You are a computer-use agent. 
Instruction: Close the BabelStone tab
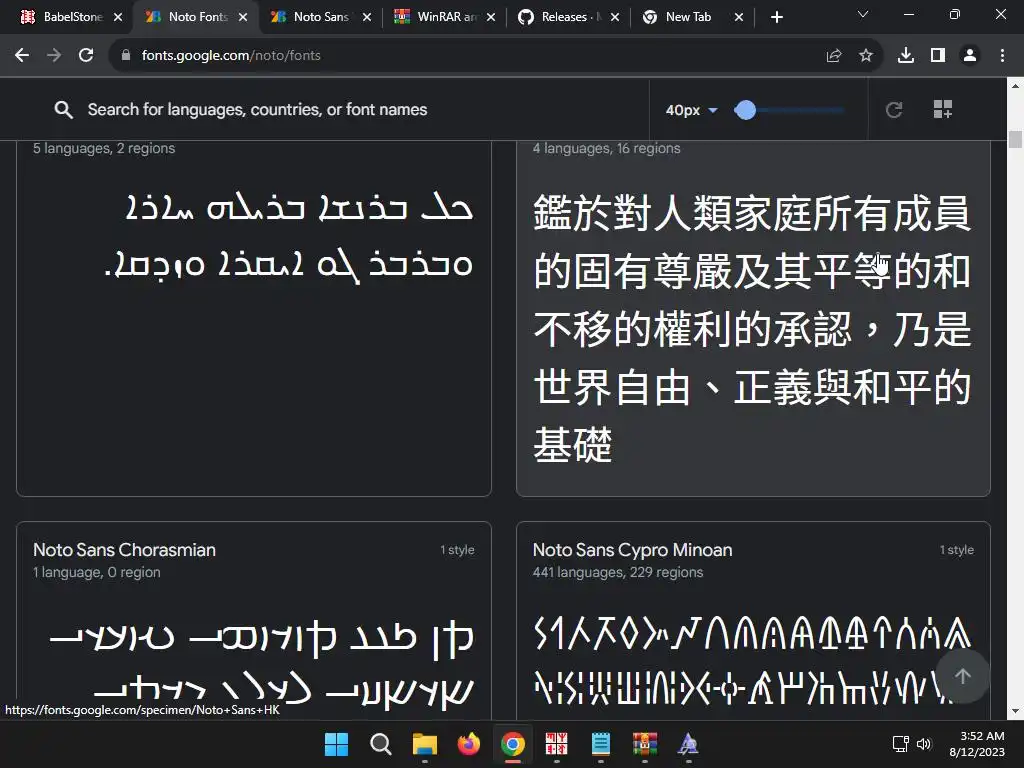pos(118,17)
